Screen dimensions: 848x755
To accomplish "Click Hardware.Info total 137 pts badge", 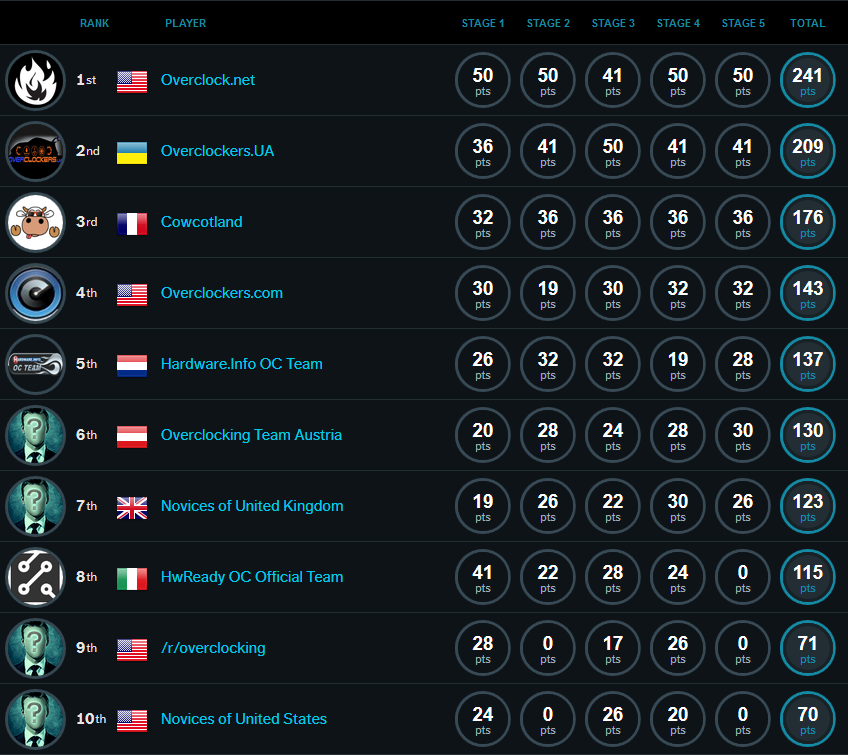I will tap(808, 364).
